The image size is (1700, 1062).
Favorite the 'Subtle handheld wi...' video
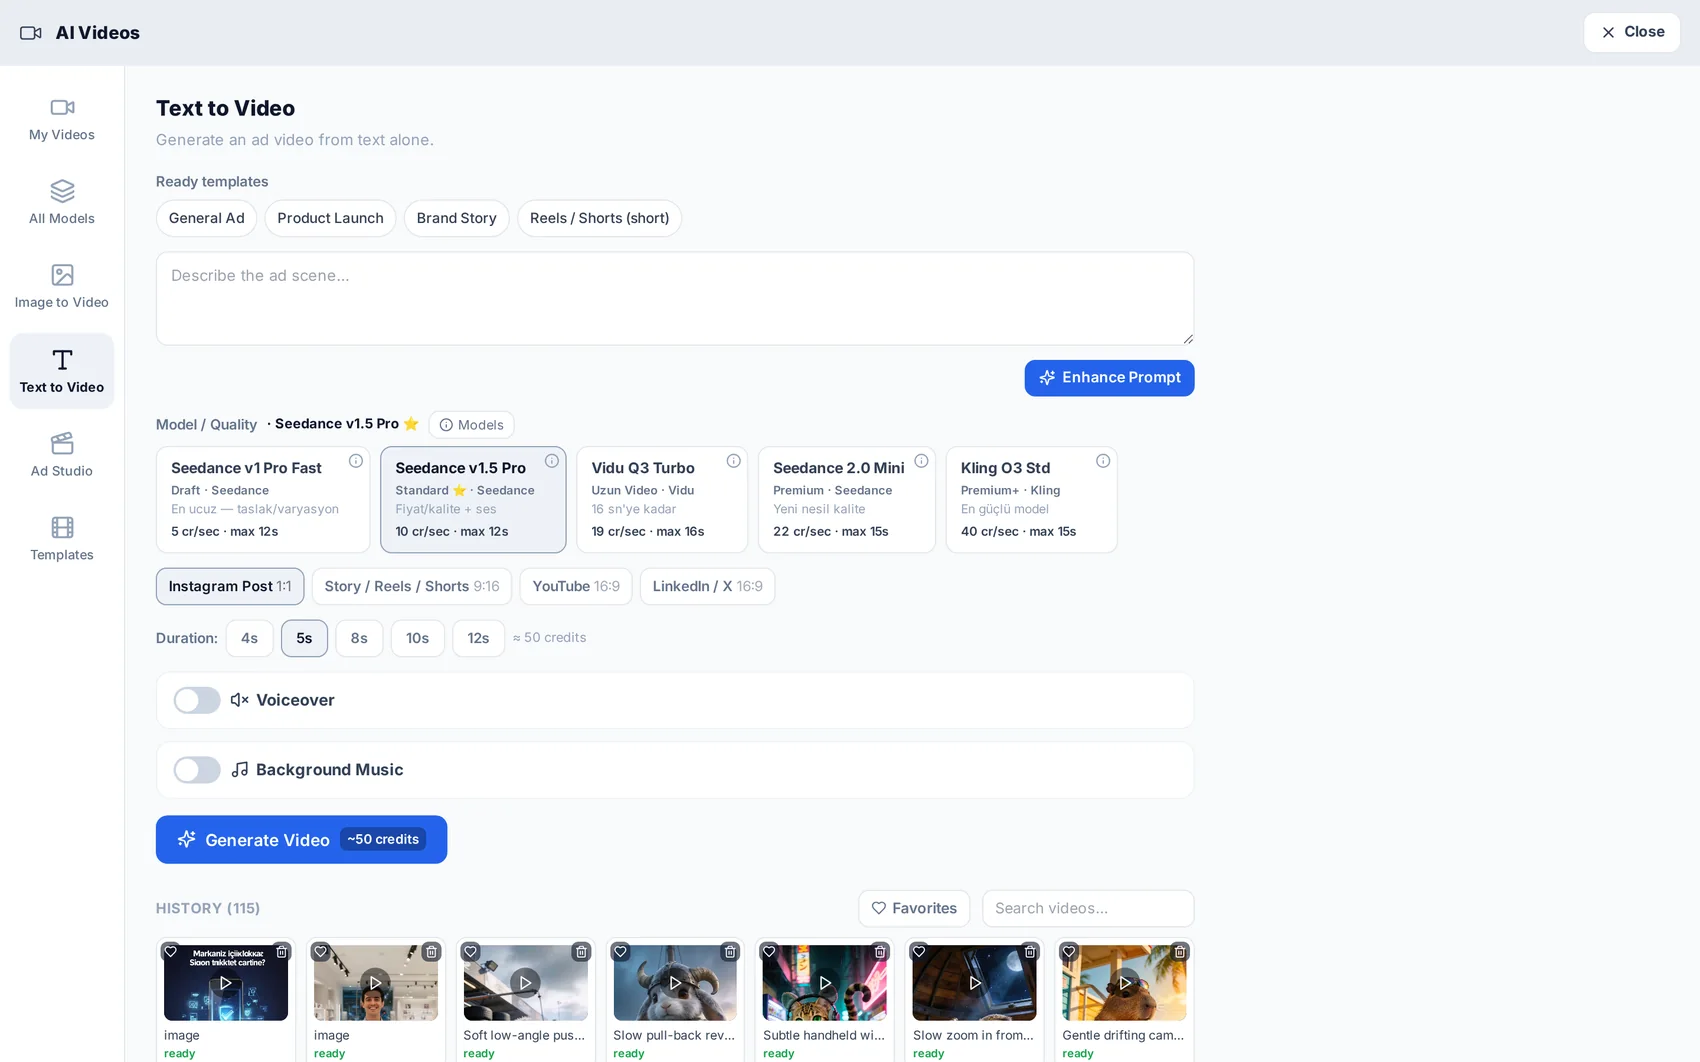[770, 952]
